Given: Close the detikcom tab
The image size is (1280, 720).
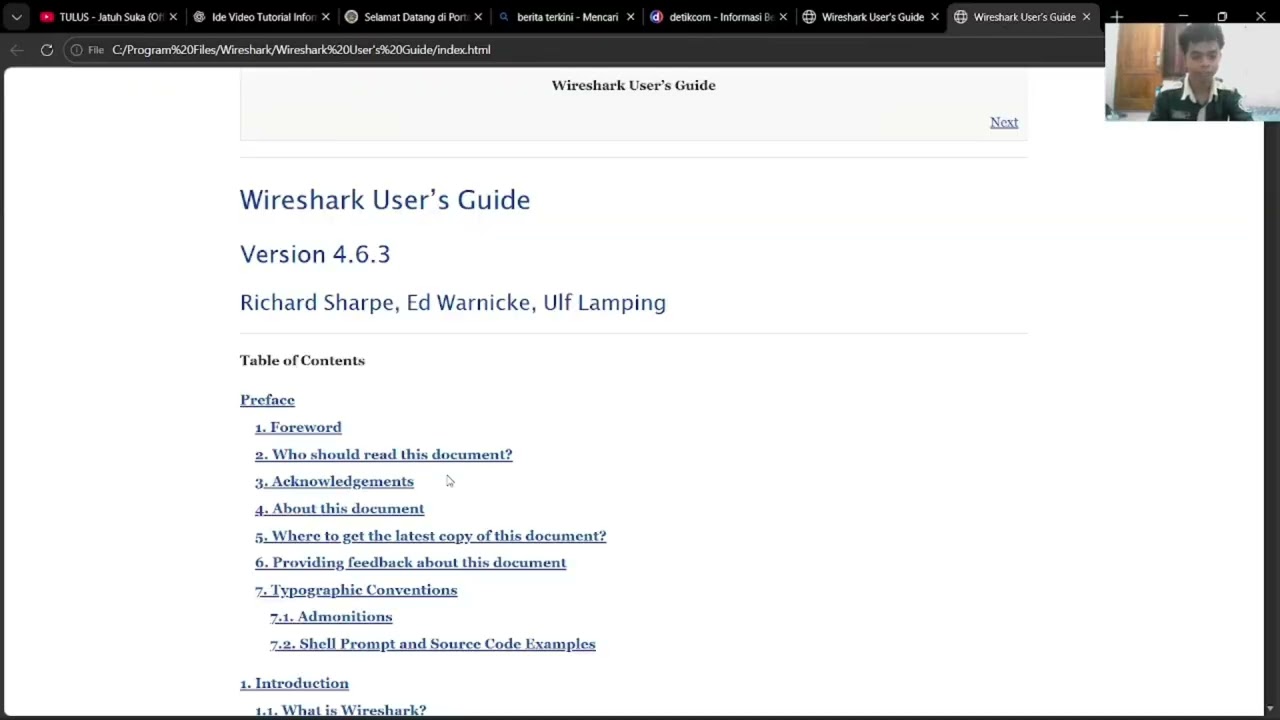Looking at the screenshot, I should coord(783,17).
